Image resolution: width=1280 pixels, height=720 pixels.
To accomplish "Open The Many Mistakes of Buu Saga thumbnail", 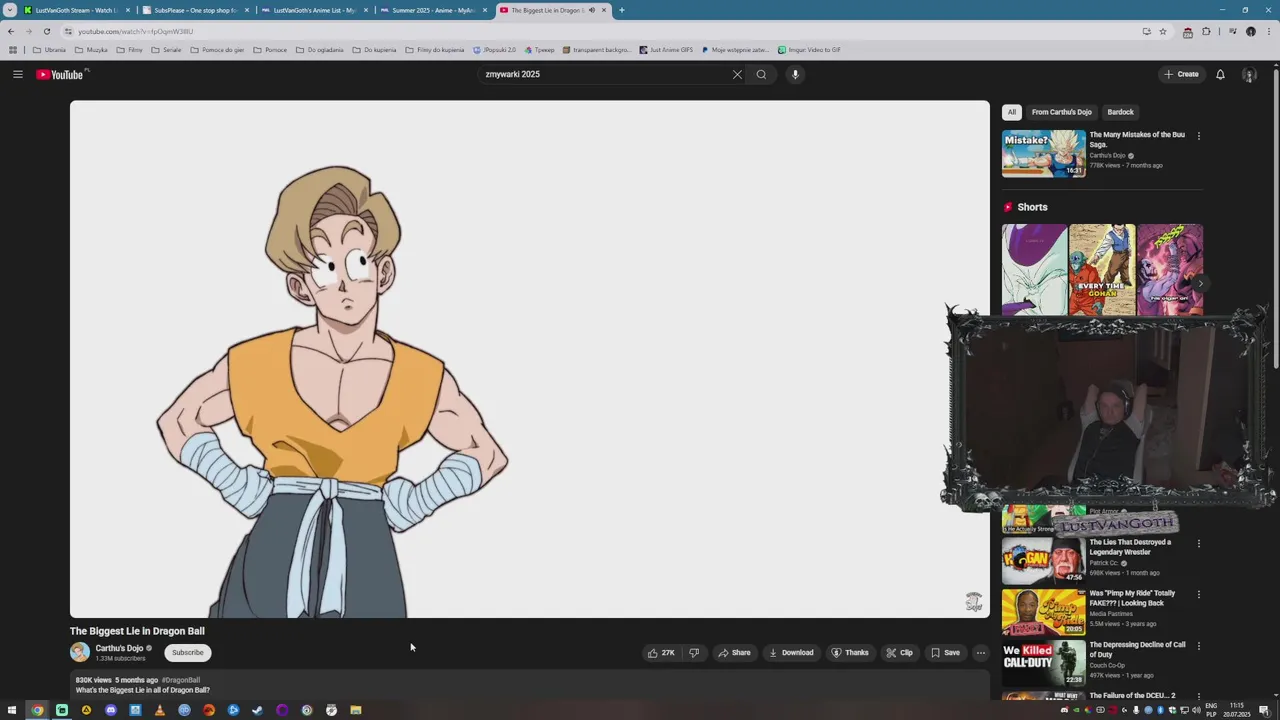I will point(1044,153).
